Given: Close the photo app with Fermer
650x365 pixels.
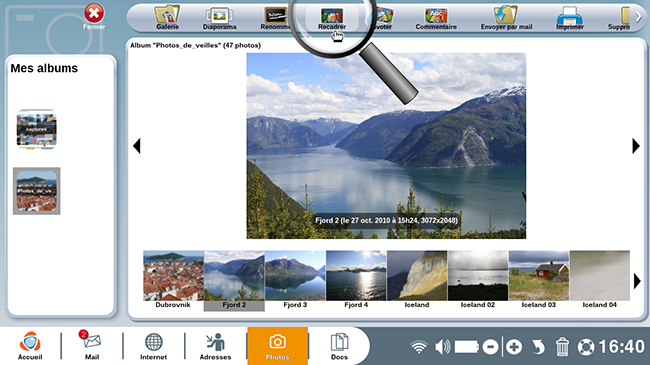Looking at the screenshot, I should point(94,17).
